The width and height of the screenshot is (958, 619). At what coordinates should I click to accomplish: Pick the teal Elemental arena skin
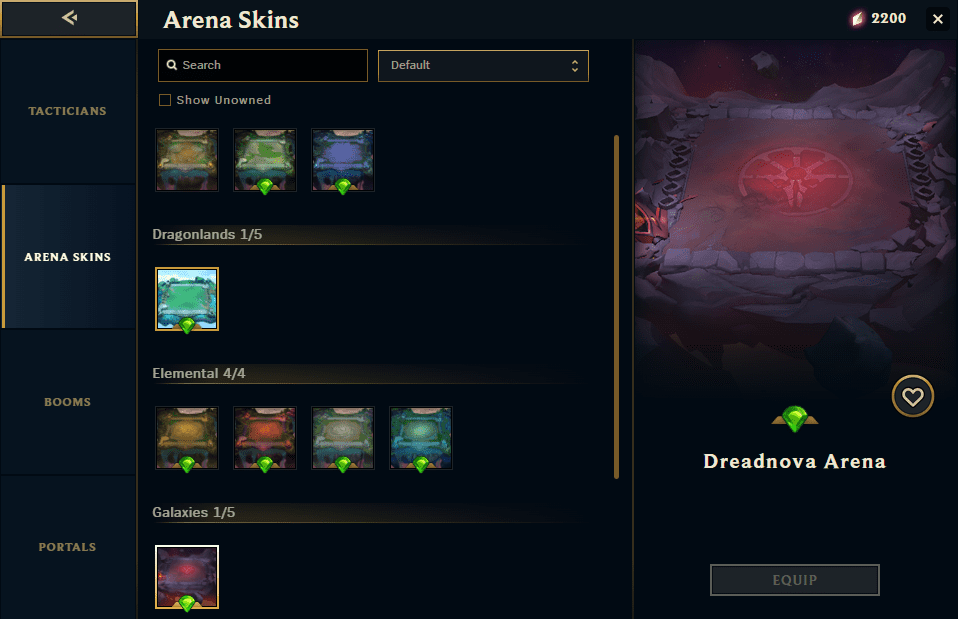click(421, 438)
